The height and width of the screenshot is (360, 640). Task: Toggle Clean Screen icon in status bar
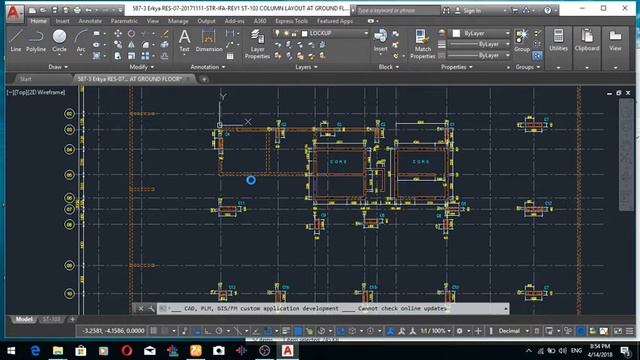pos(618,331)
